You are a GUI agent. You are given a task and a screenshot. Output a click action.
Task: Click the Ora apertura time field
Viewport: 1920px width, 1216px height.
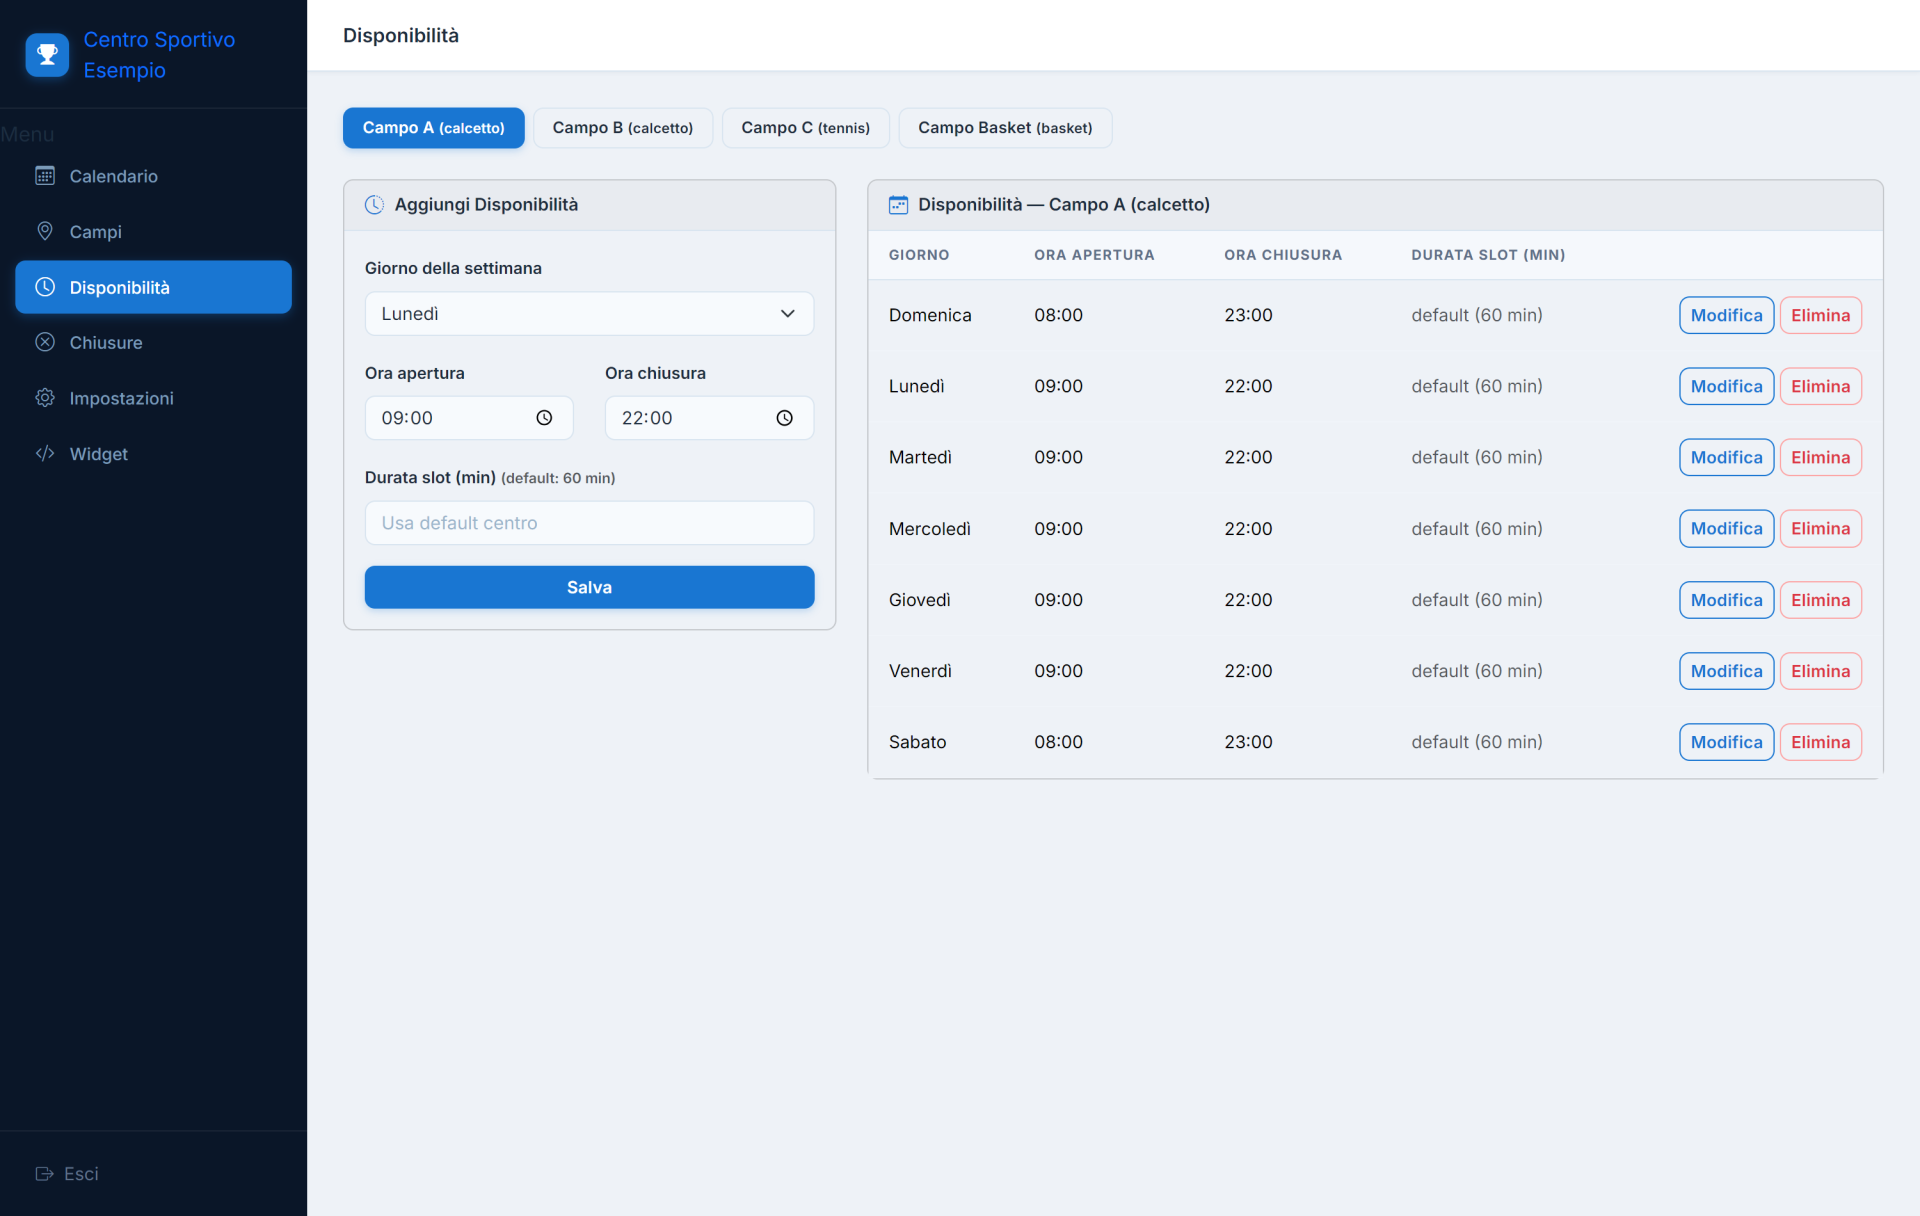469,418
